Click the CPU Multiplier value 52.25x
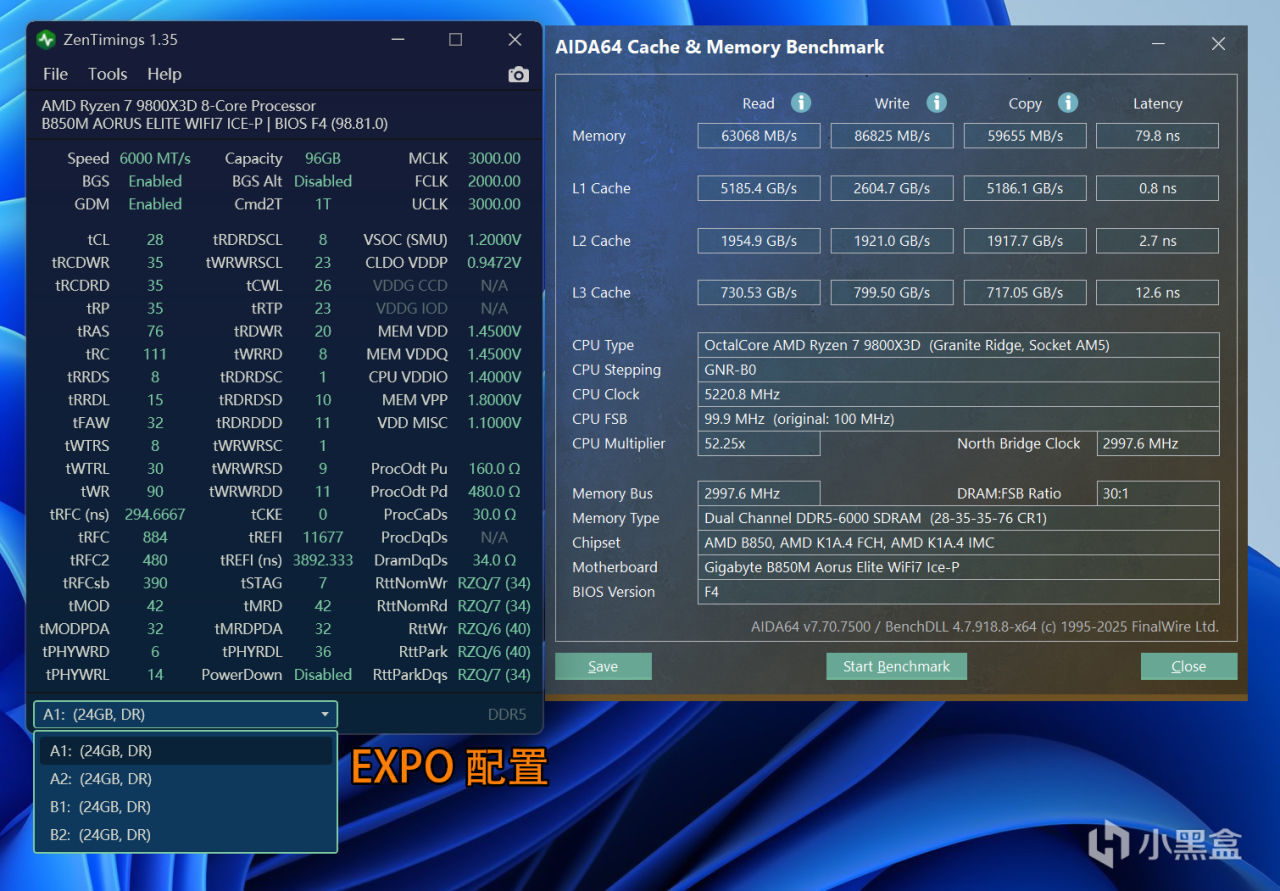 759,444
